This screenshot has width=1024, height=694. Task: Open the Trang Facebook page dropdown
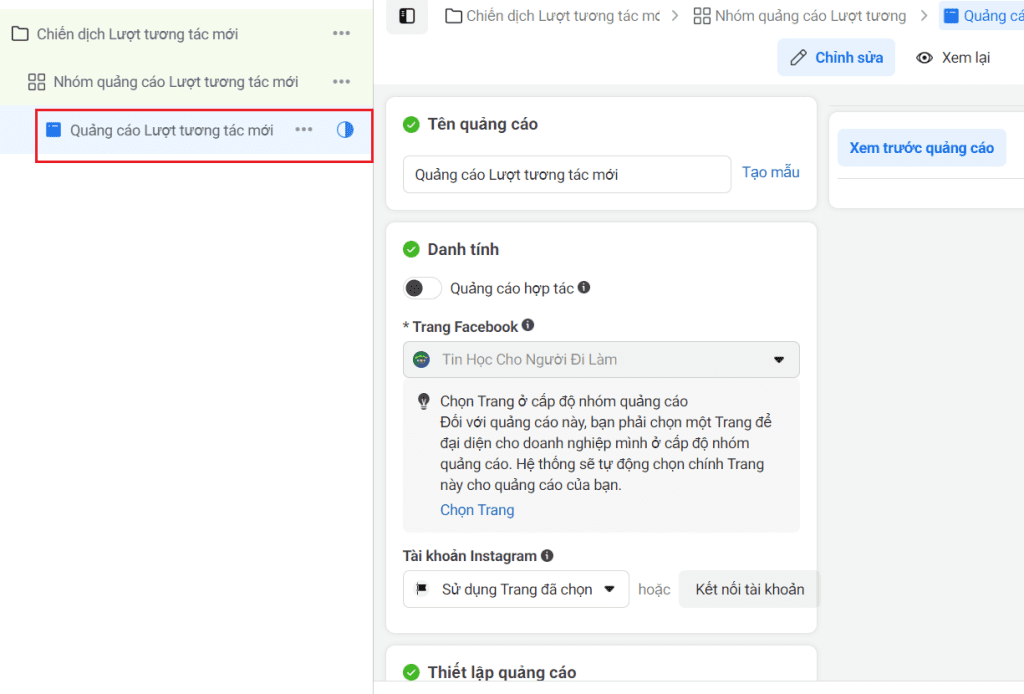coord(601,360)
